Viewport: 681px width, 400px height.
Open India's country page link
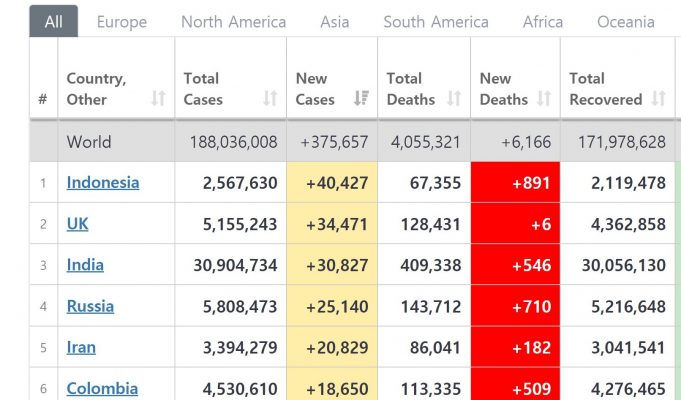coord(85,265)
